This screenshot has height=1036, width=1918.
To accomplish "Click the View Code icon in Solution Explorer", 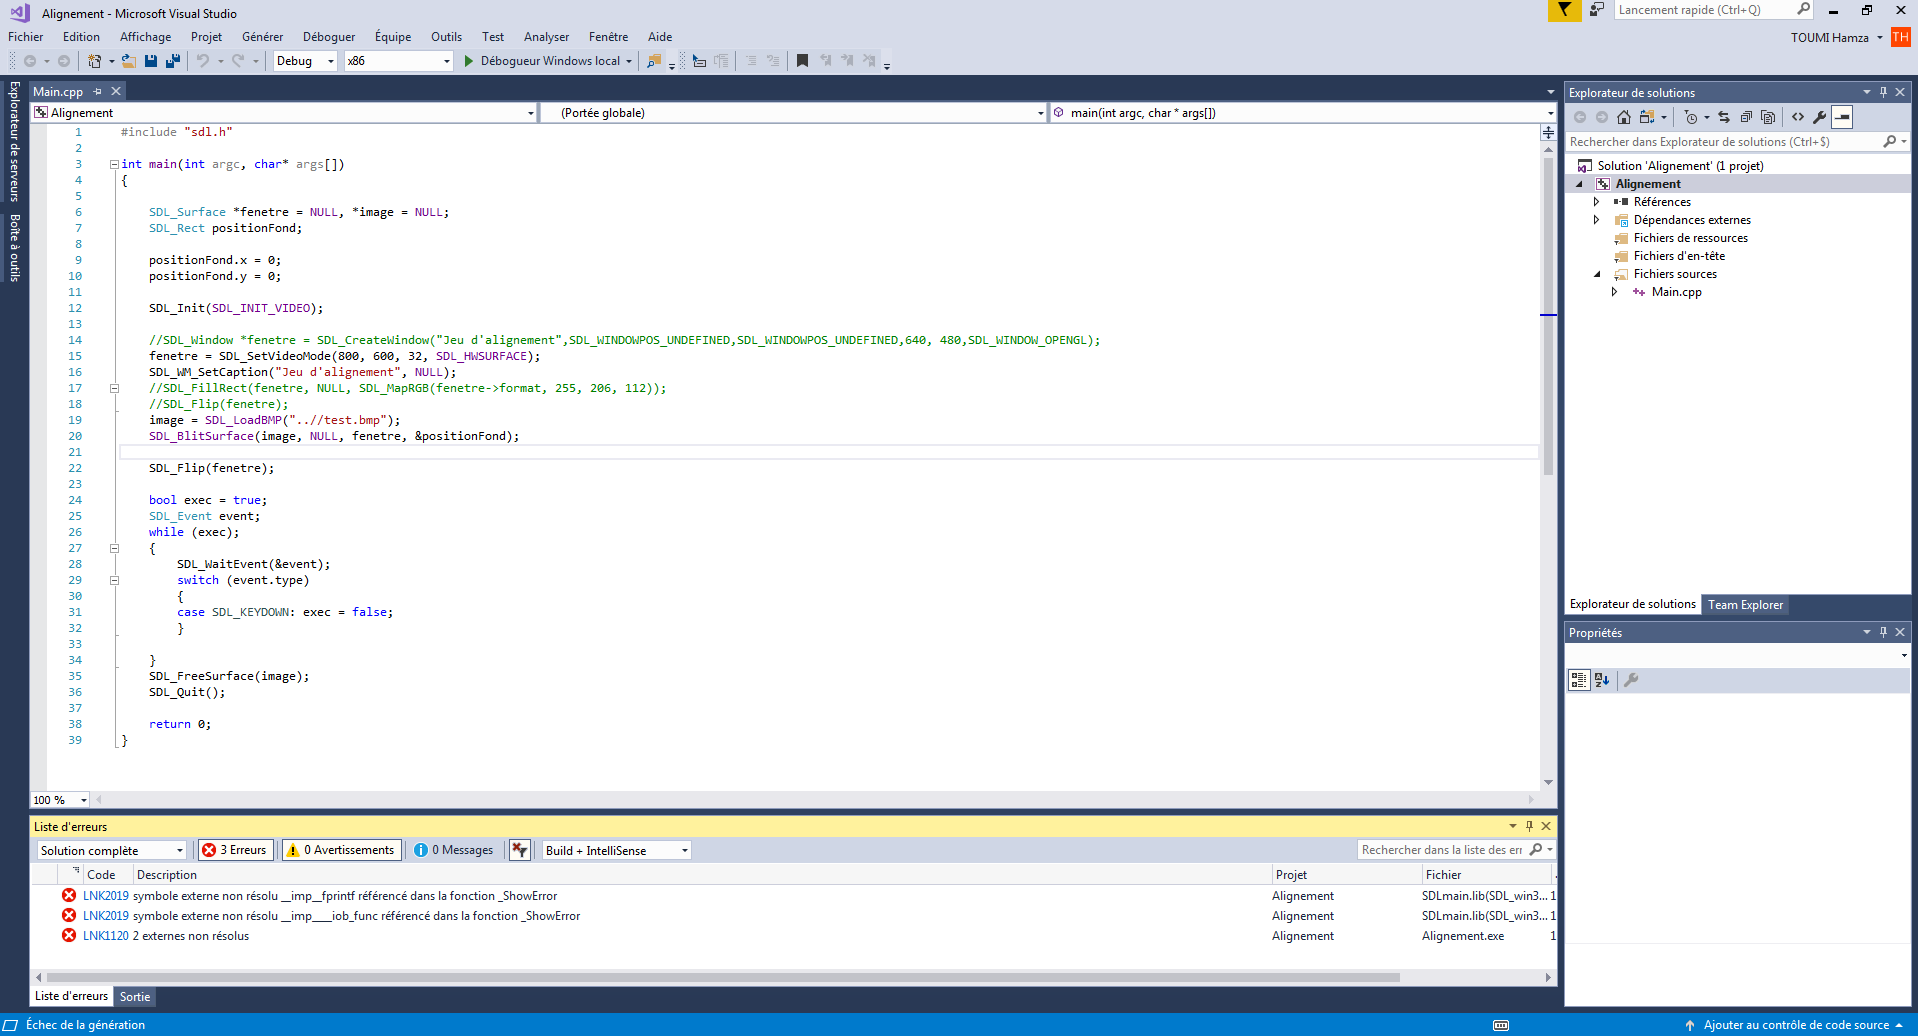I will tap(1798, 117).
